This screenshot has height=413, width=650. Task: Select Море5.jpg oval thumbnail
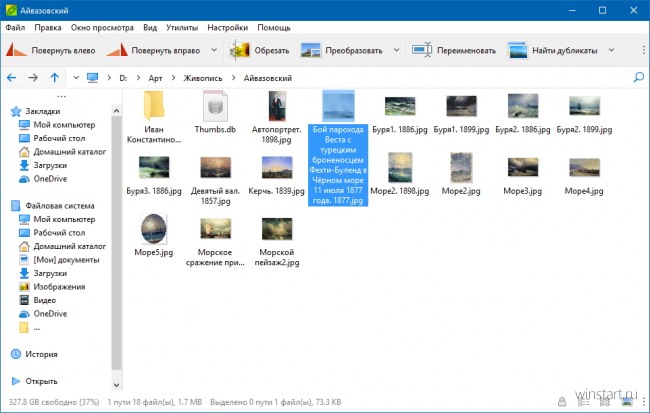[x=154, y=228]
